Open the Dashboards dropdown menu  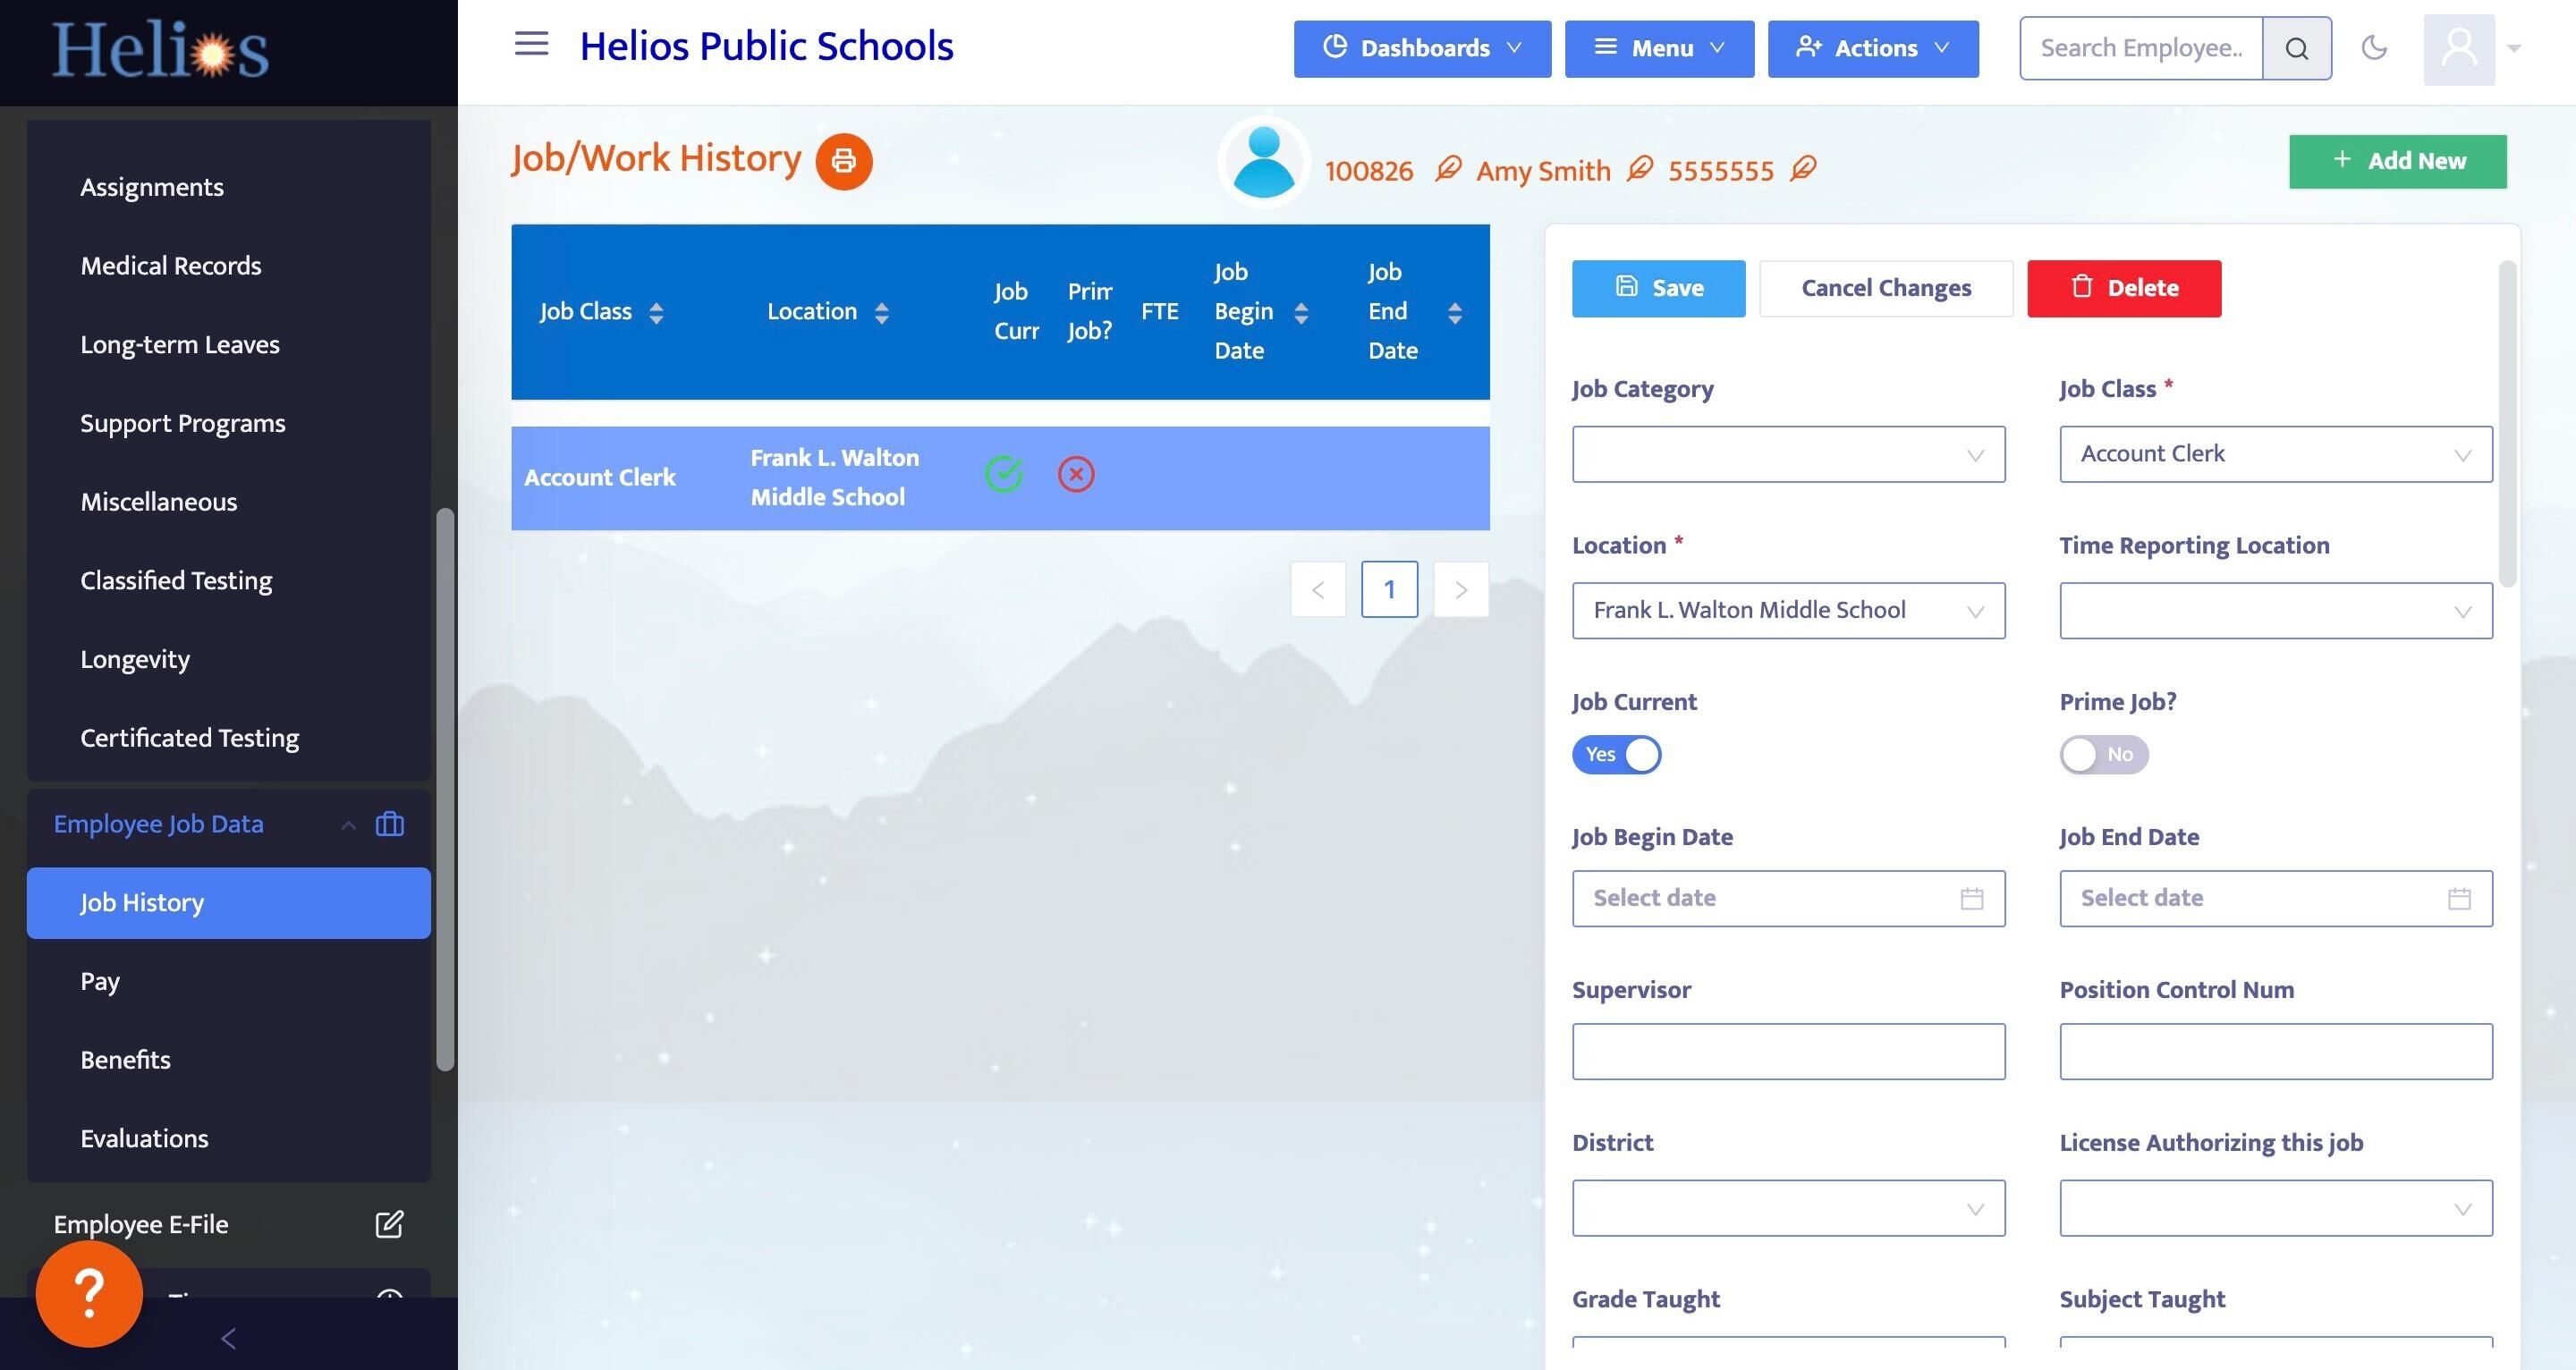(1421, 48)
